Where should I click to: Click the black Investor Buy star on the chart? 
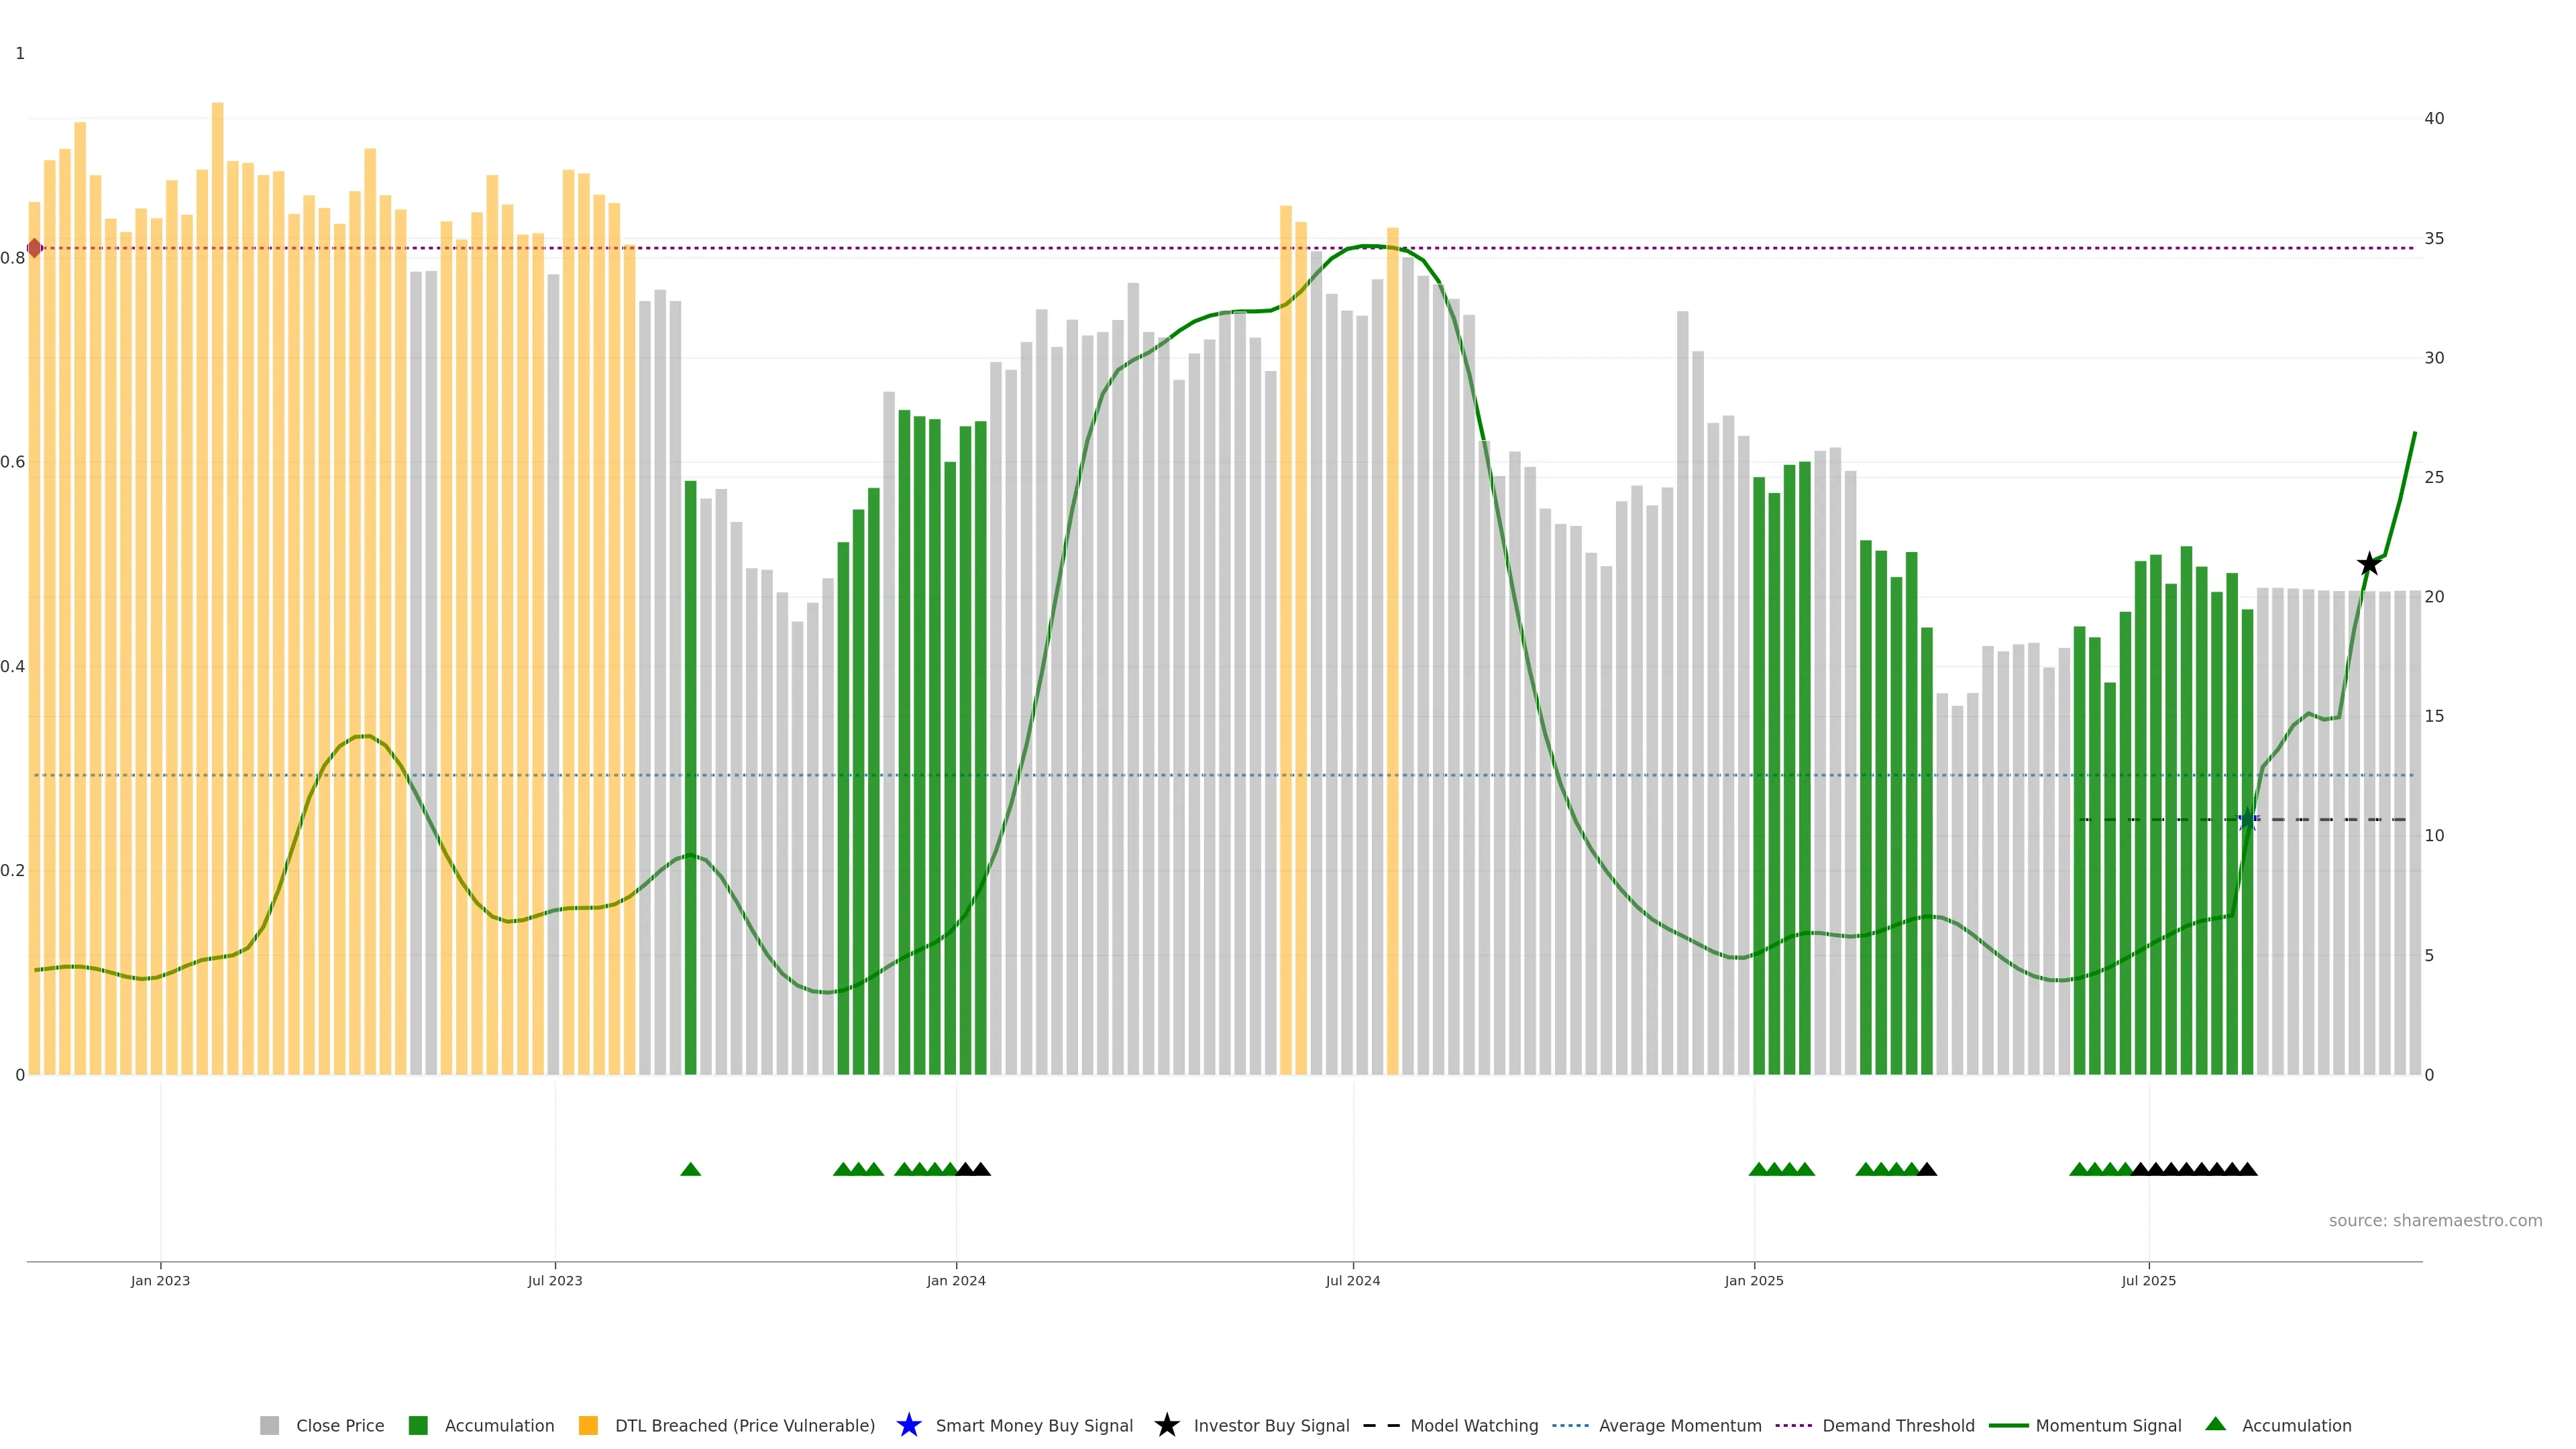[x=2368, y=564]
